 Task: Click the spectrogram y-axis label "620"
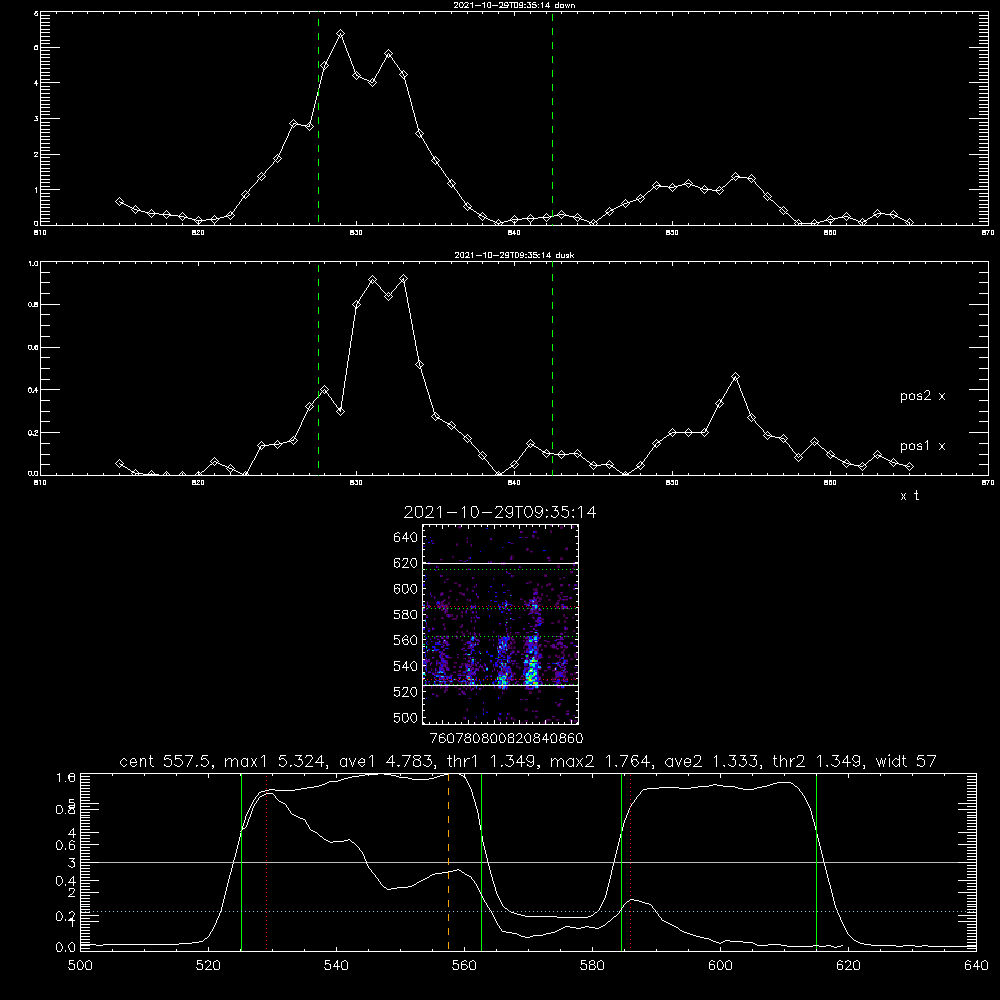[x=406, y=563]
